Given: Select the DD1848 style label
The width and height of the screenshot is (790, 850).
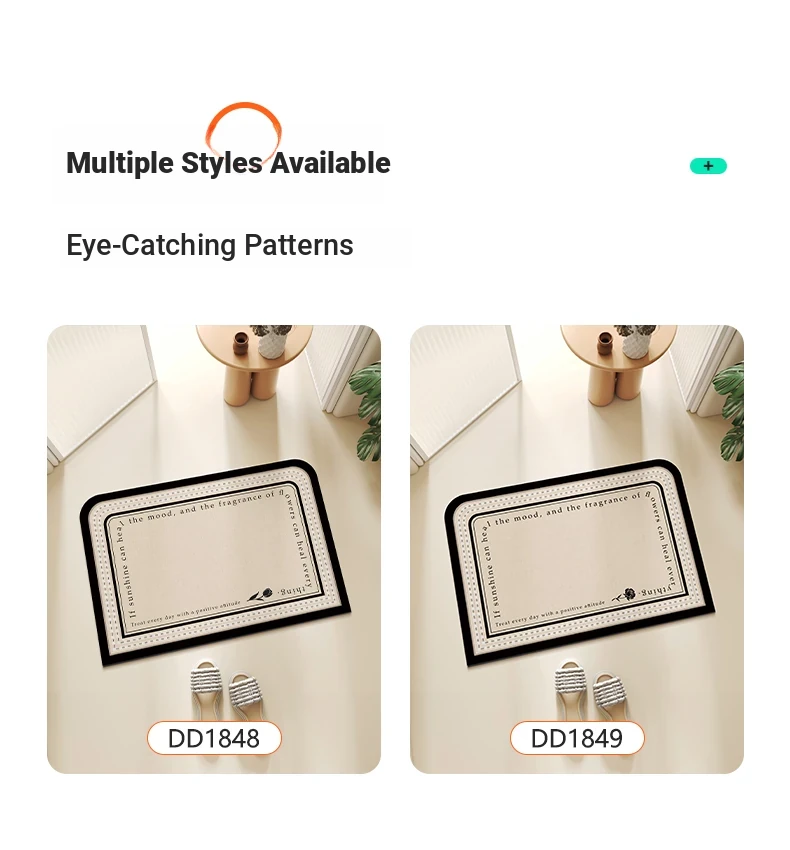Looking at the screenshot, I should click(214, 738).
